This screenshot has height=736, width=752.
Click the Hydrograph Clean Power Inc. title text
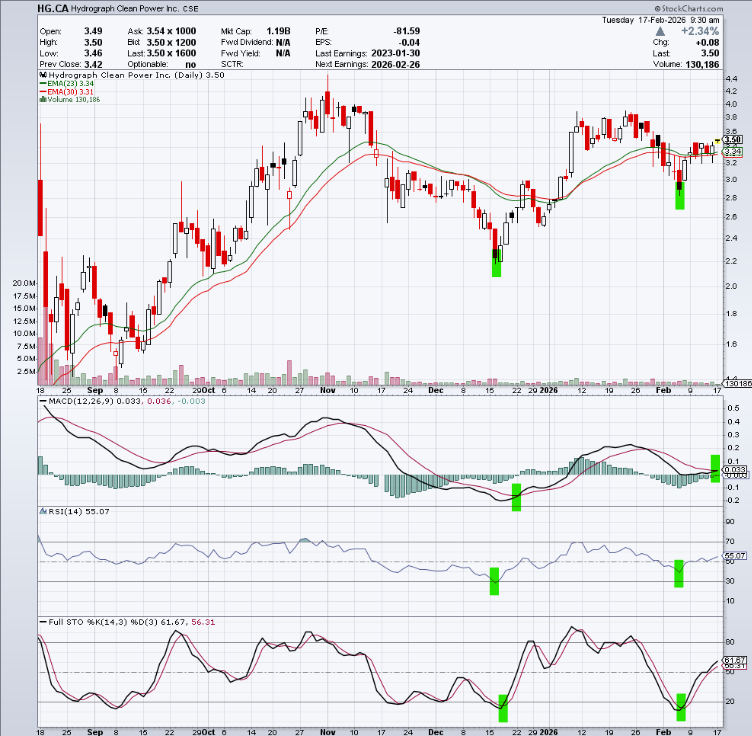coord(125,9)
